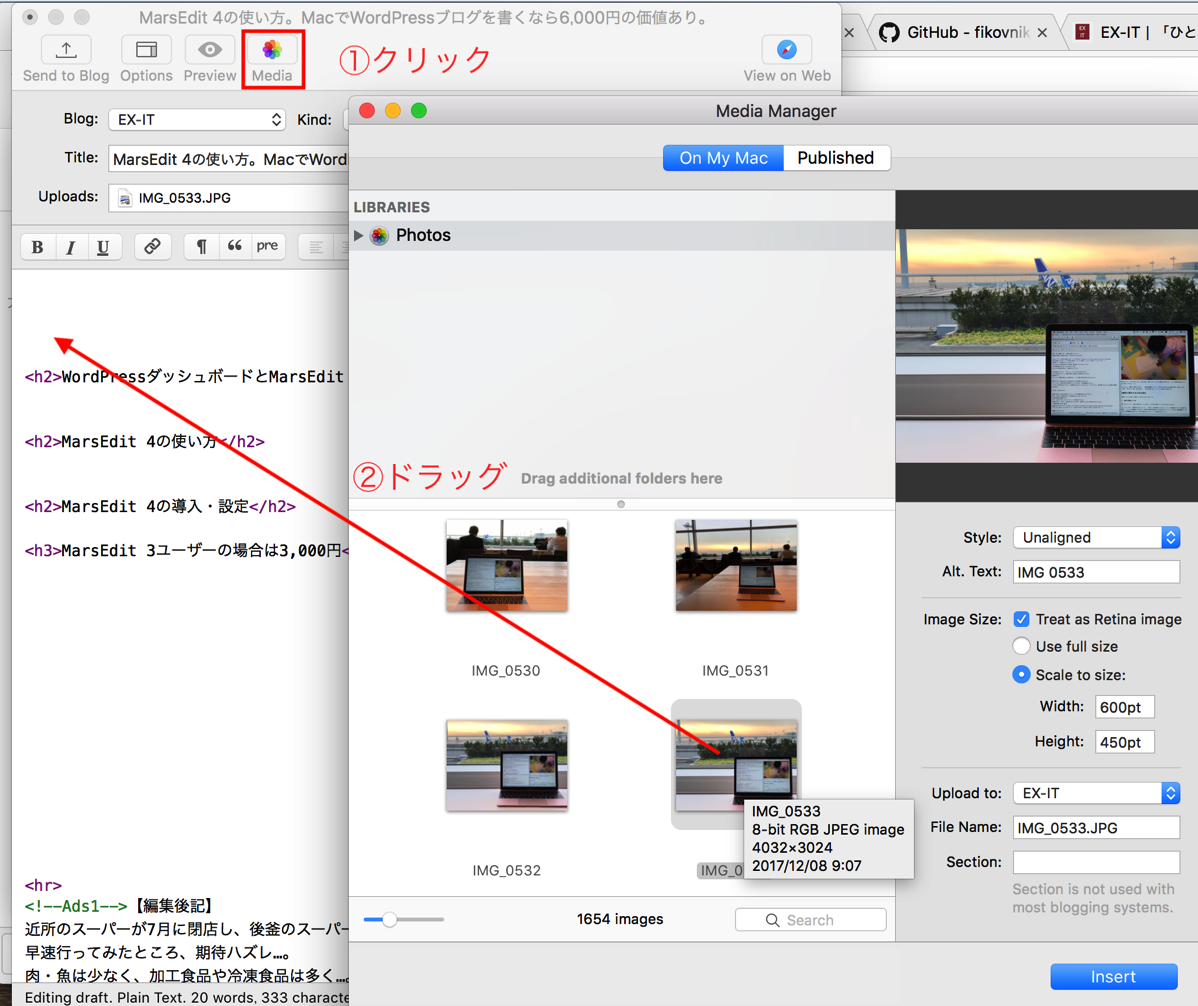Click the '<hr>' line in editor
This screenshot has width=1198, height=1006.
click(x=43, y=885)
